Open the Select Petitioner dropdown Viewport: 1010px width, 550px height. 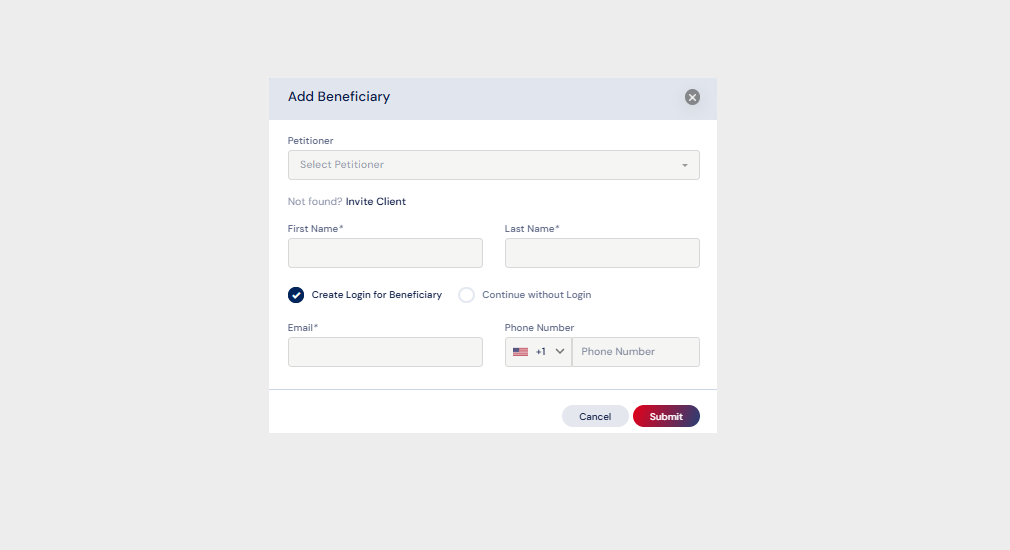click(x=493, y=165)
